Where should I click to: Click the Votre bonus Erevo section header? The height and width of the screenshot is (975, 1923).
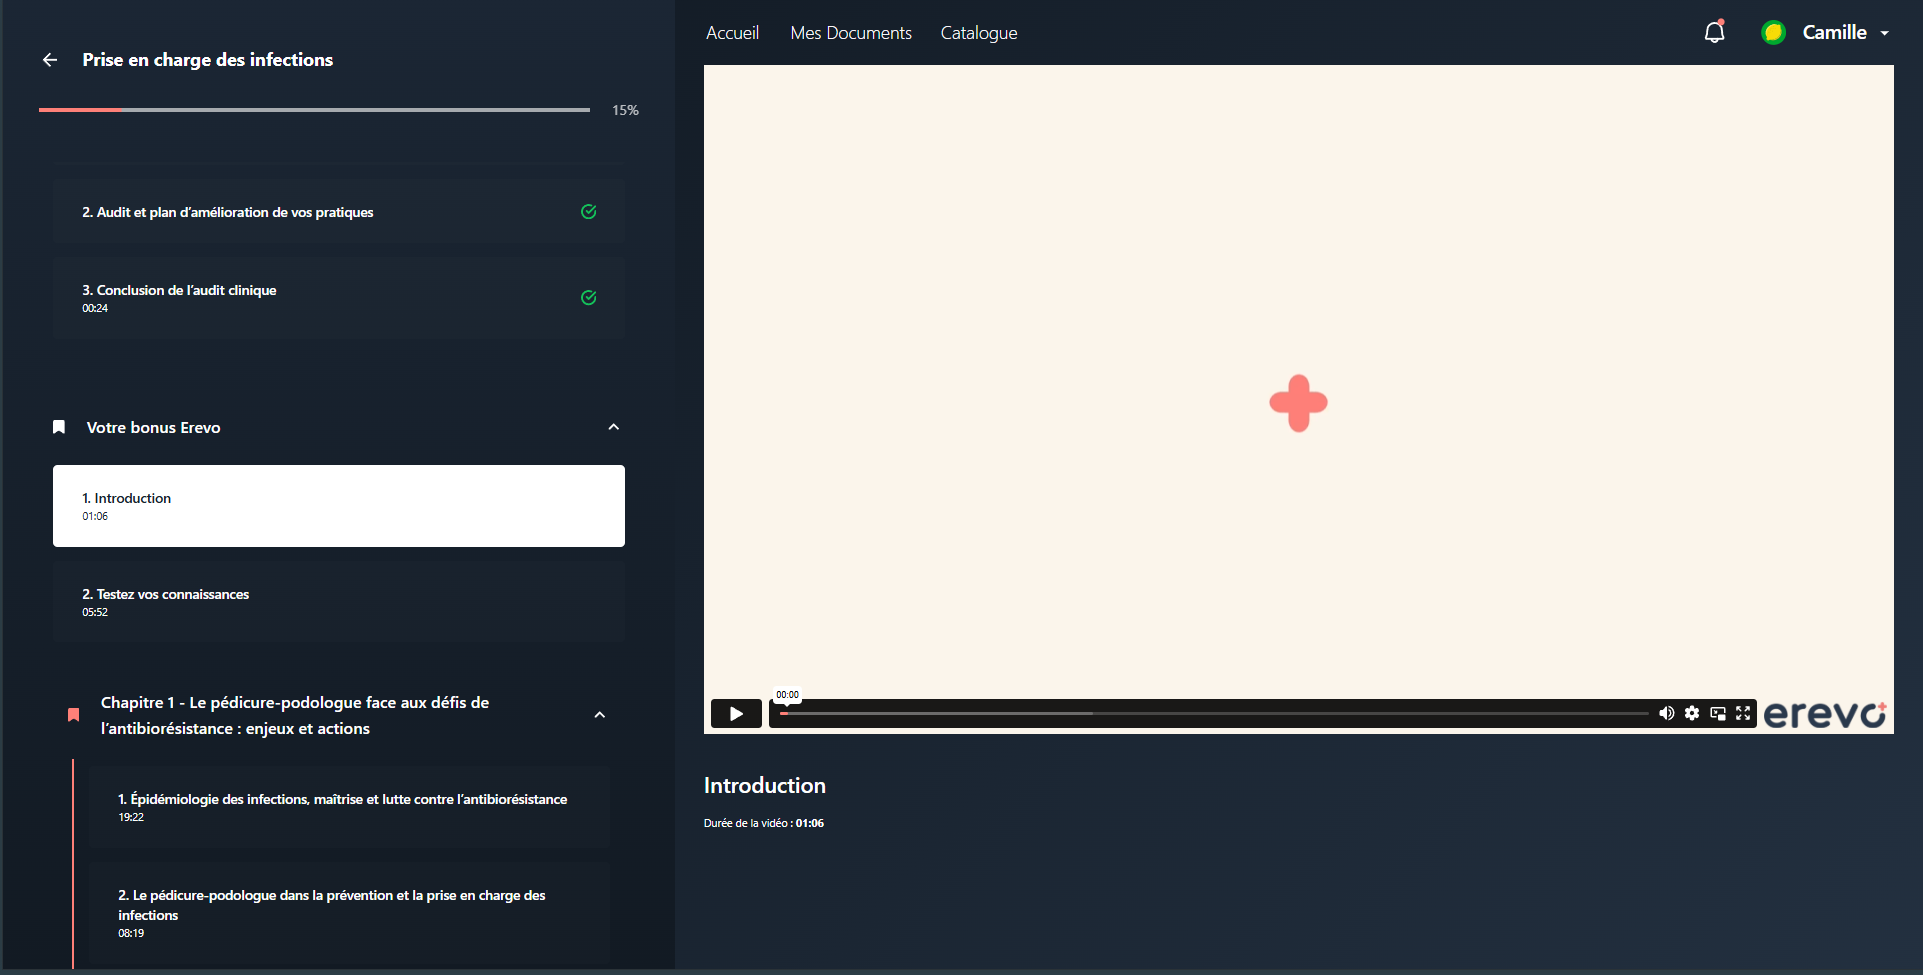click(x=339, y=427)
